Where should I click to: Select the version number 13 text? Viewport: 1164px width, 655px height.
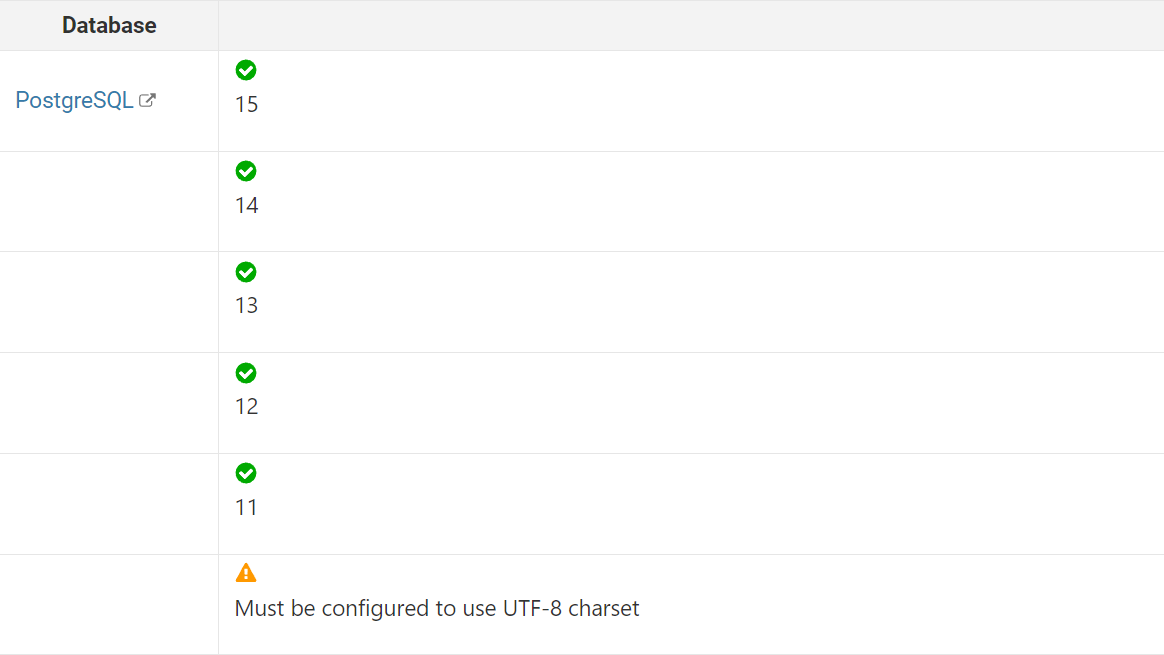pyautogui.click(x=246, y=306)
